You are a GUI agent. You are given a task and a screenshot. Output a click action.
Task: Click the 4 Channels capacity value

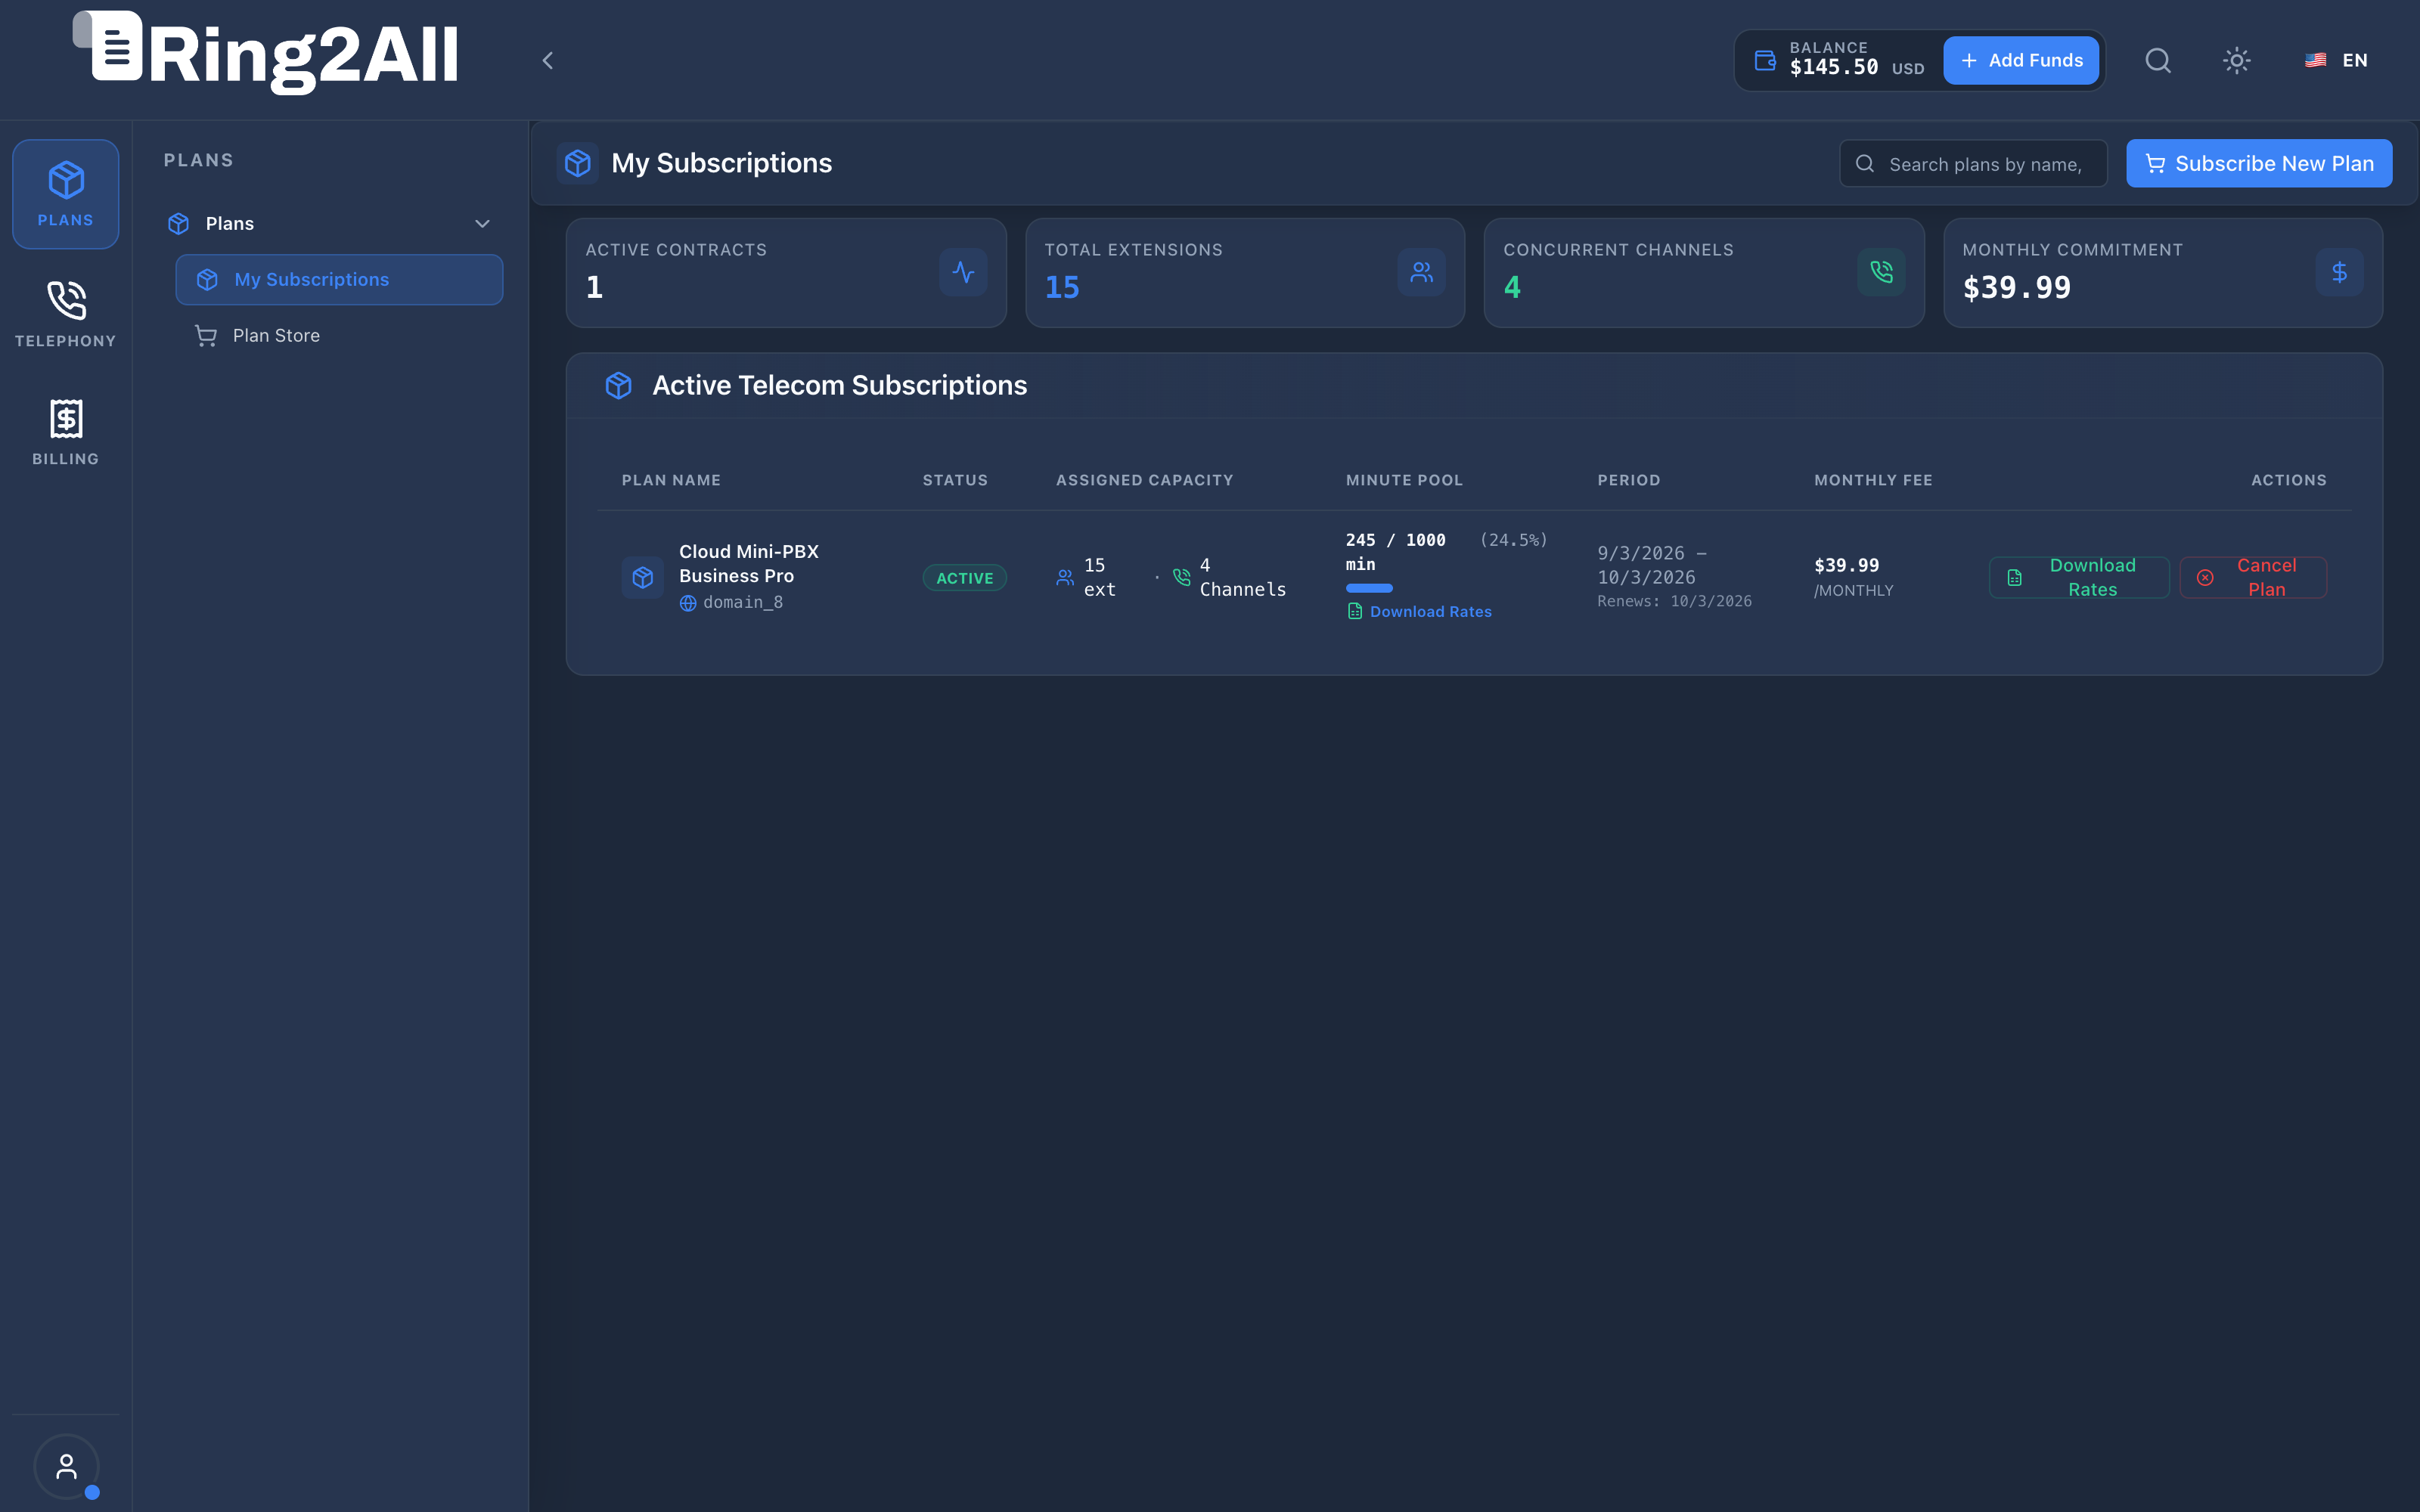pos(1242,577)
